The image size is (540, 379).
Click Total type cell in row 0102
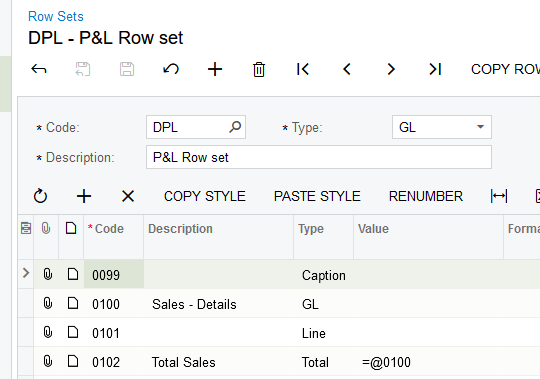(x=323, y=362)
